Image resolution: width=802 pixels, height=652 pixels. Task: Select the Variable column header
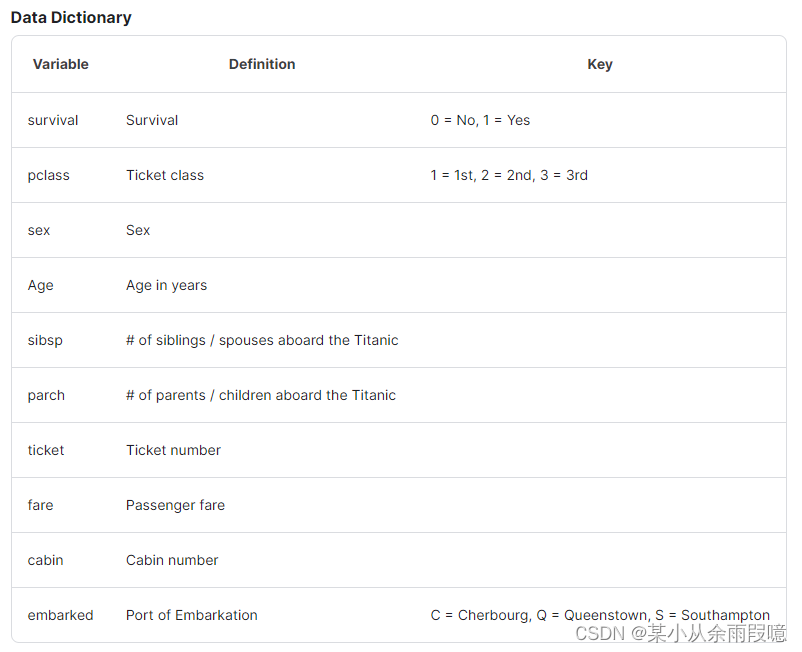pos(61,64)
